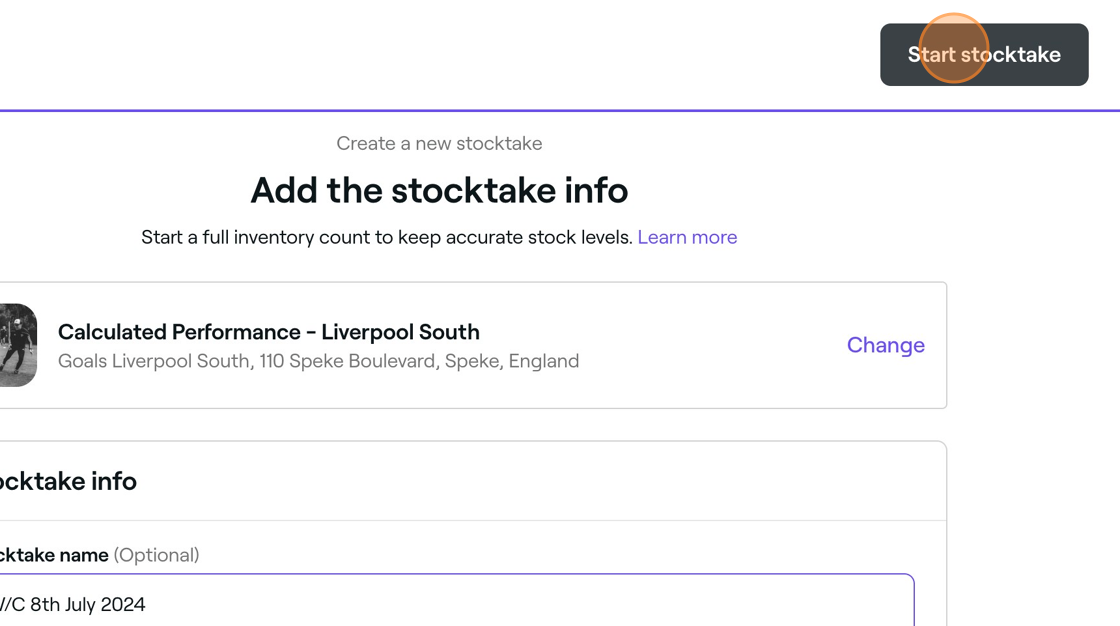
Task: Click the Goals Liverpool South address text
Action: (x=319, y=361)
